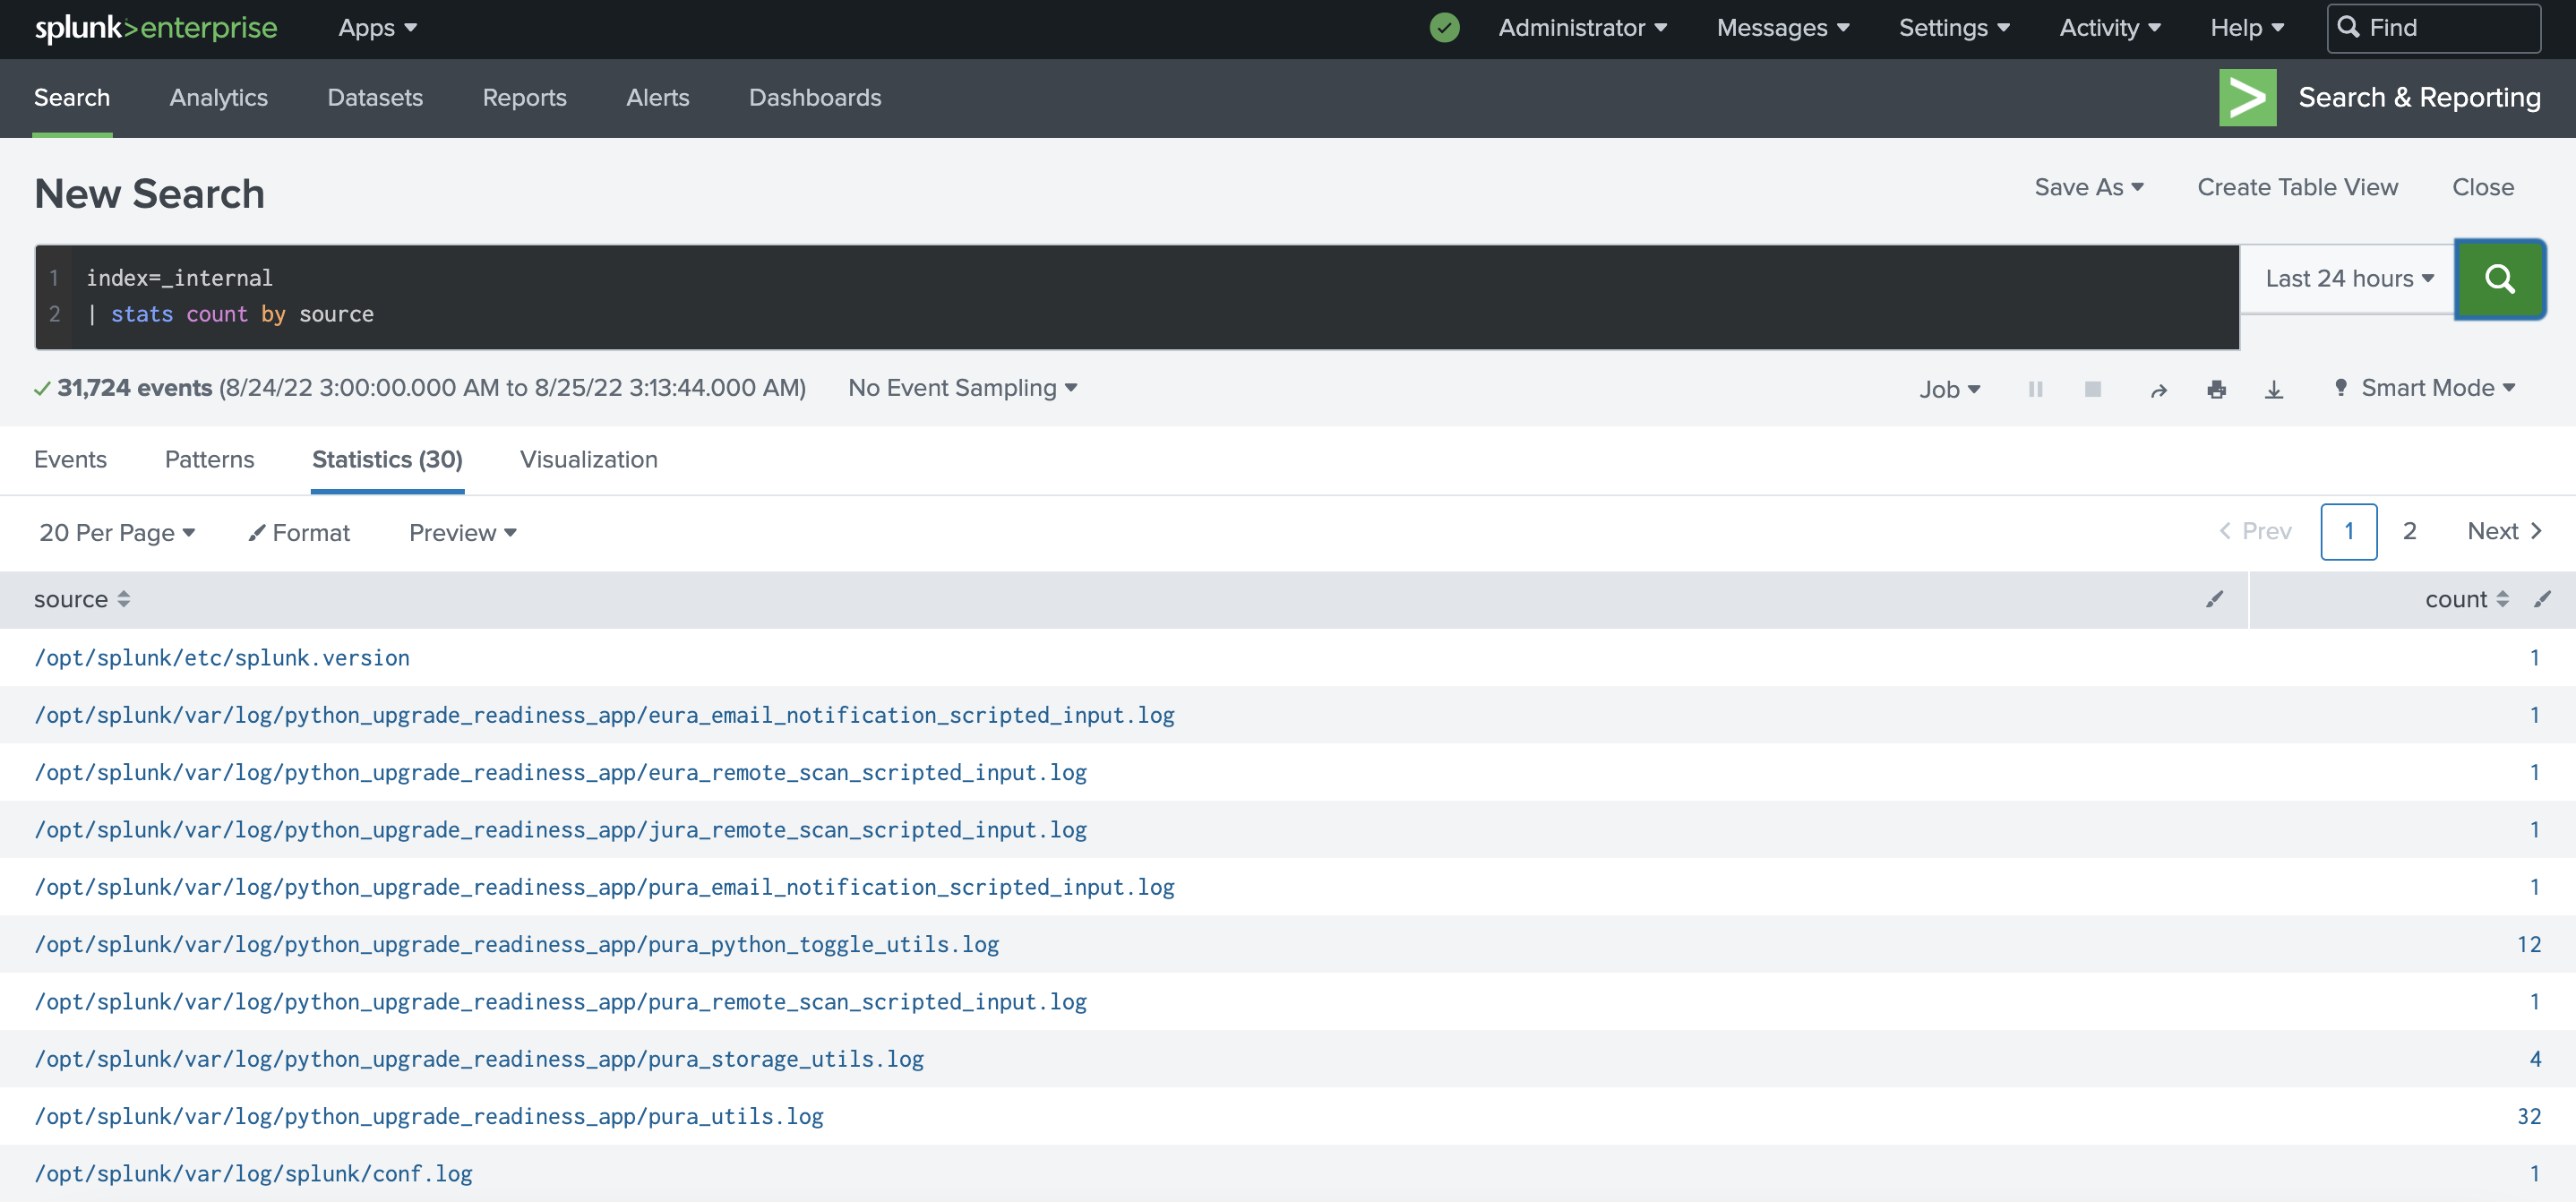Click the Prev page link
The width and height of the screenshot is (2576, 1202).
(x=2255, y=531)
